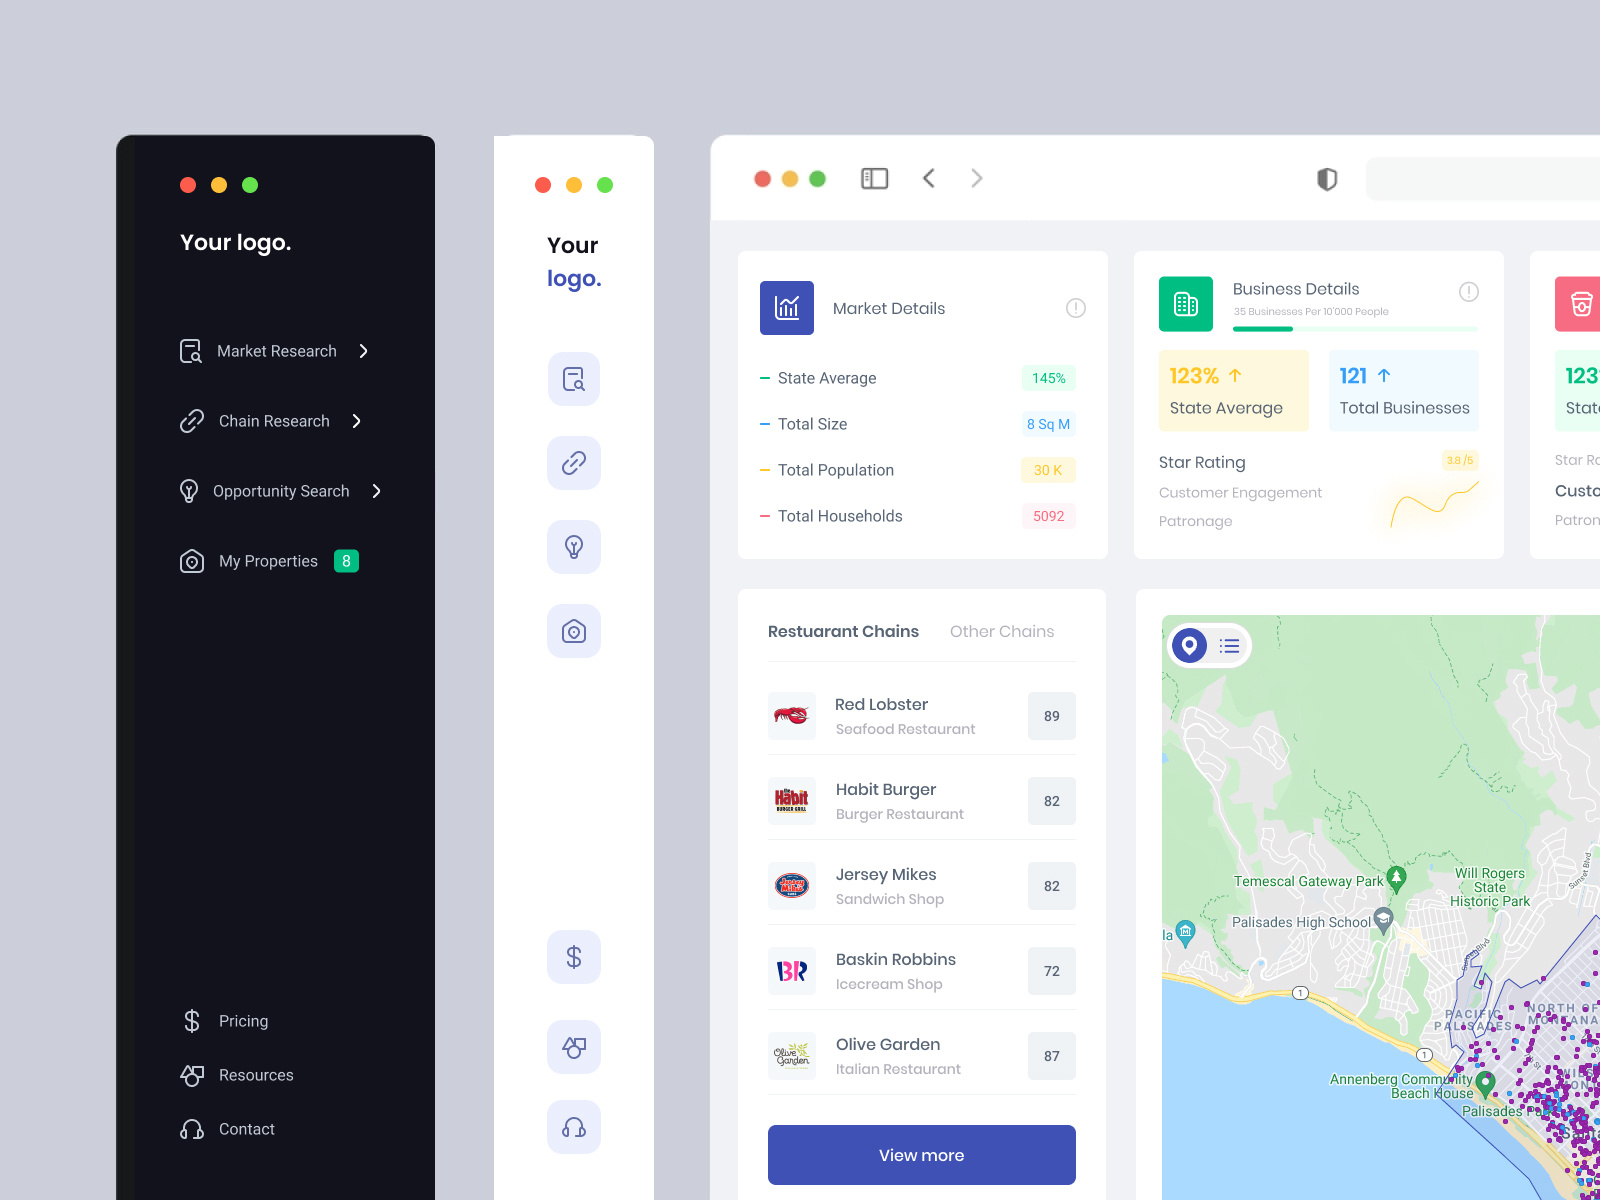Viewport: 1600px width, 1200px height.
Task: Select the Market Research search icon in sidebar
Action: coord(191,351)
